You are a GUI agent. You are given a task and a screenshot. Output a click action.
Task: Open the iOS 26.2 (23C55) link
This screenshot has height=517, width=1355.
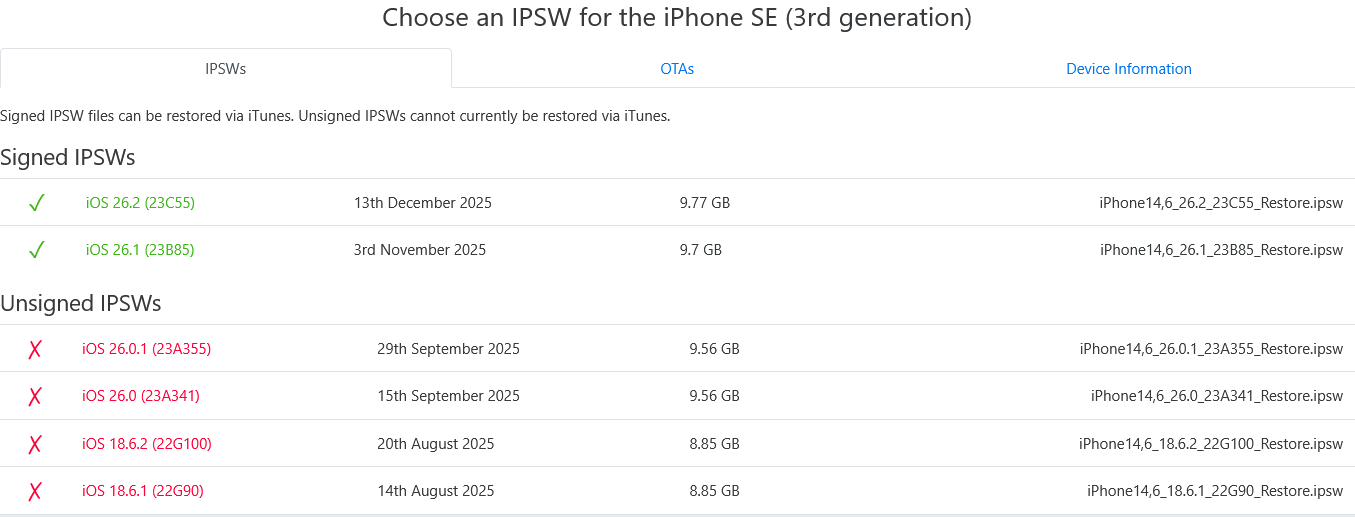pyautogui.click(x=140, y=203)
